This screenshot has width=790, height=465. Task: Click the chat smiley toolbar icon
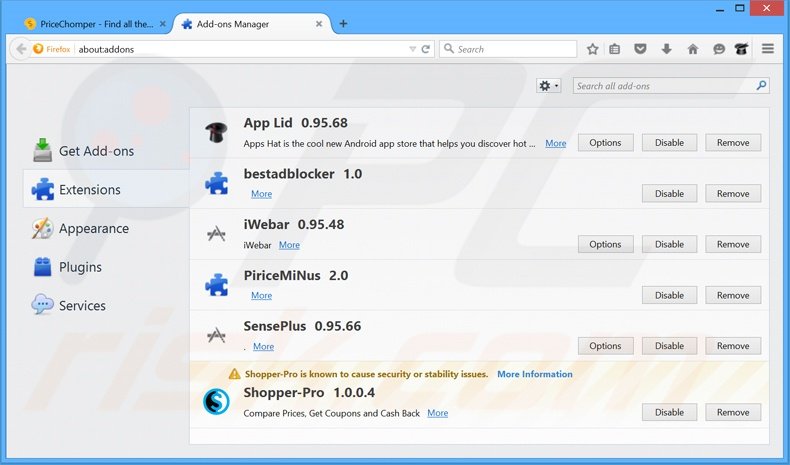[x=719, y=49]
